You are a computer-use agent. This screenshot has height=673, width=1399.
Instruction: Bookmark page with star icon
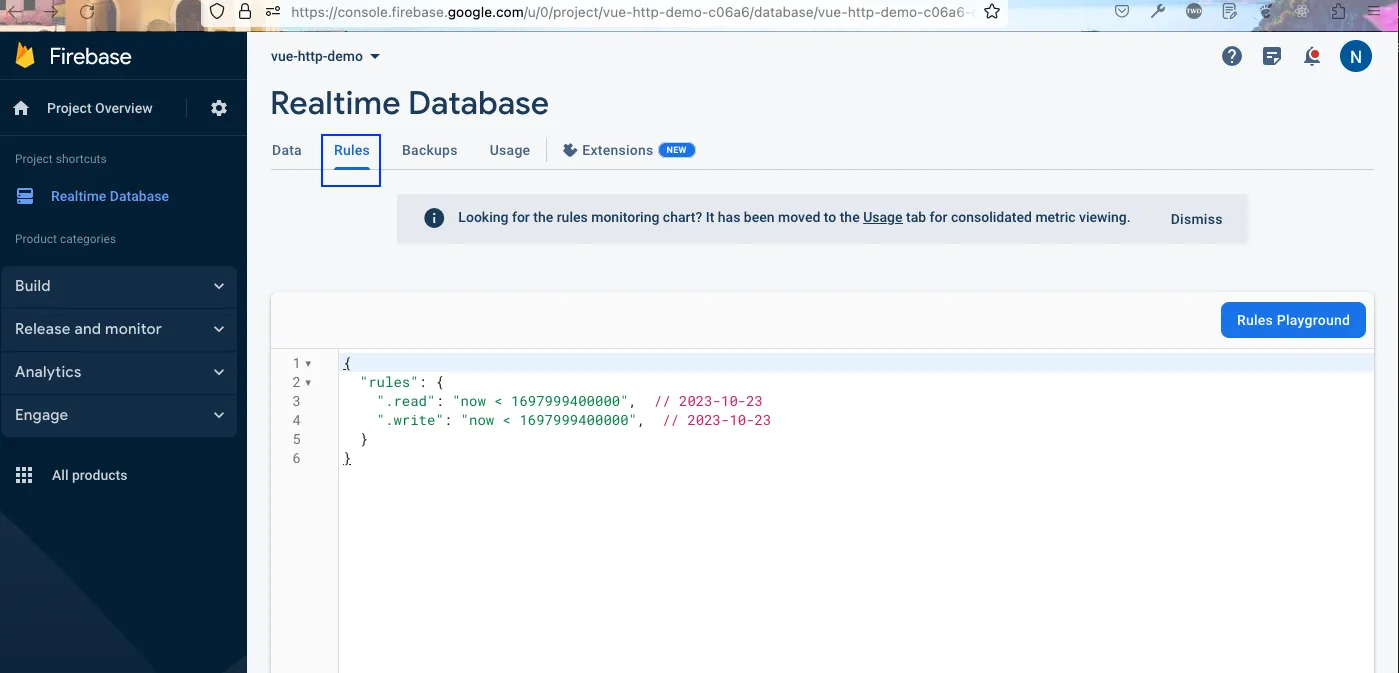991,12
